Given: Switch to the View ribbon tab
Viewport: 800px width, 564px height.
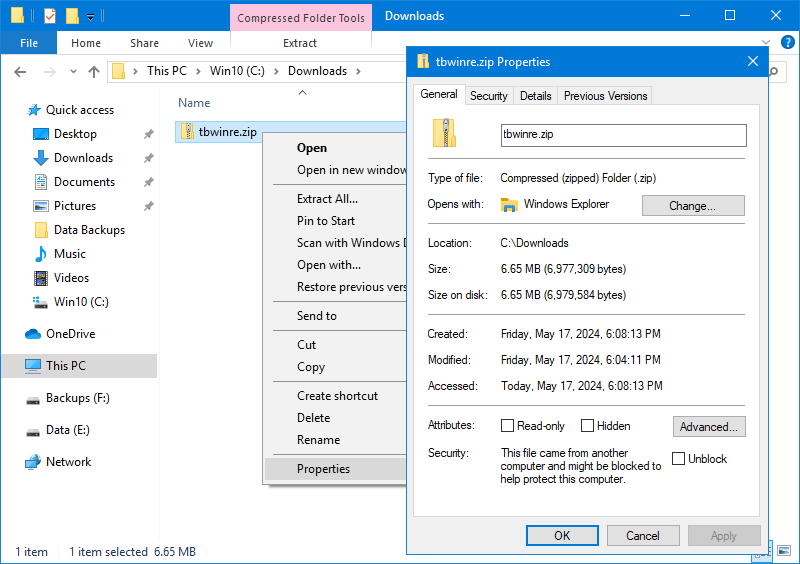Looking at the screenshot, I should (200, 43).
